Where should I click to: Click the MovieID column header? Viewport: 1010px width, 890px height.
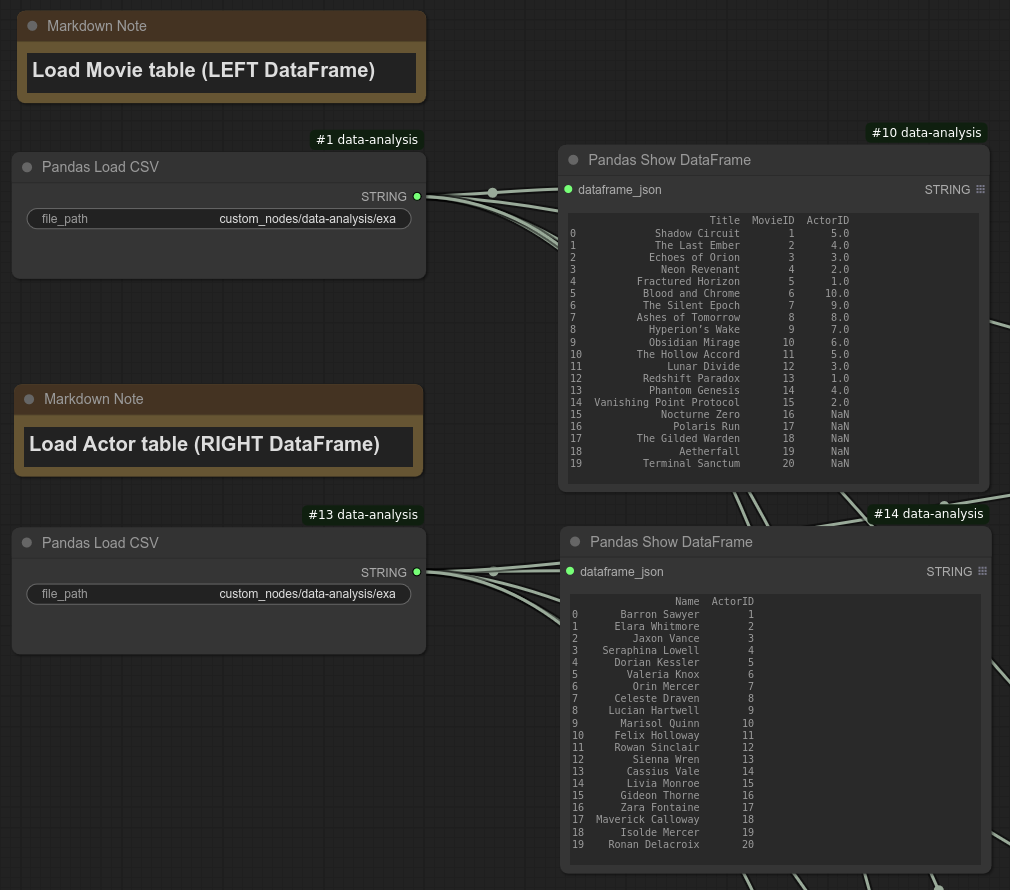pyautogui.click(x=773, y=220)
